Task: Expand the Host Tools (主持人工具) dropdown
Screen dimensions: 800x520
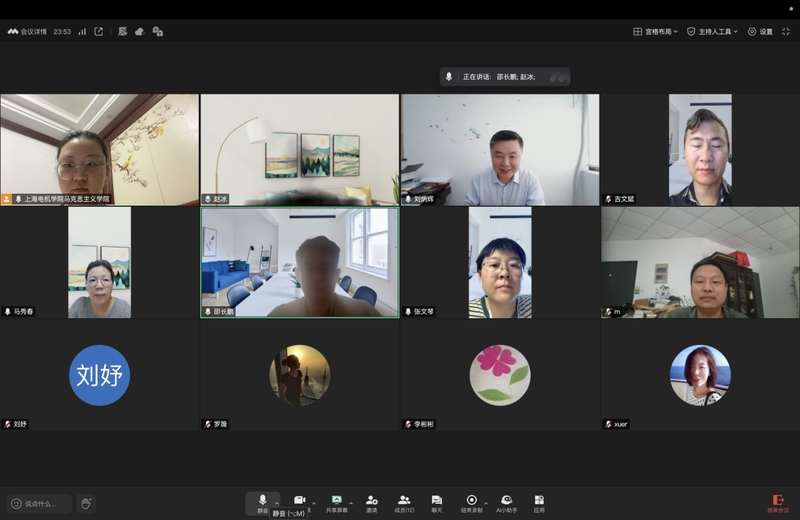Action: 712,31
